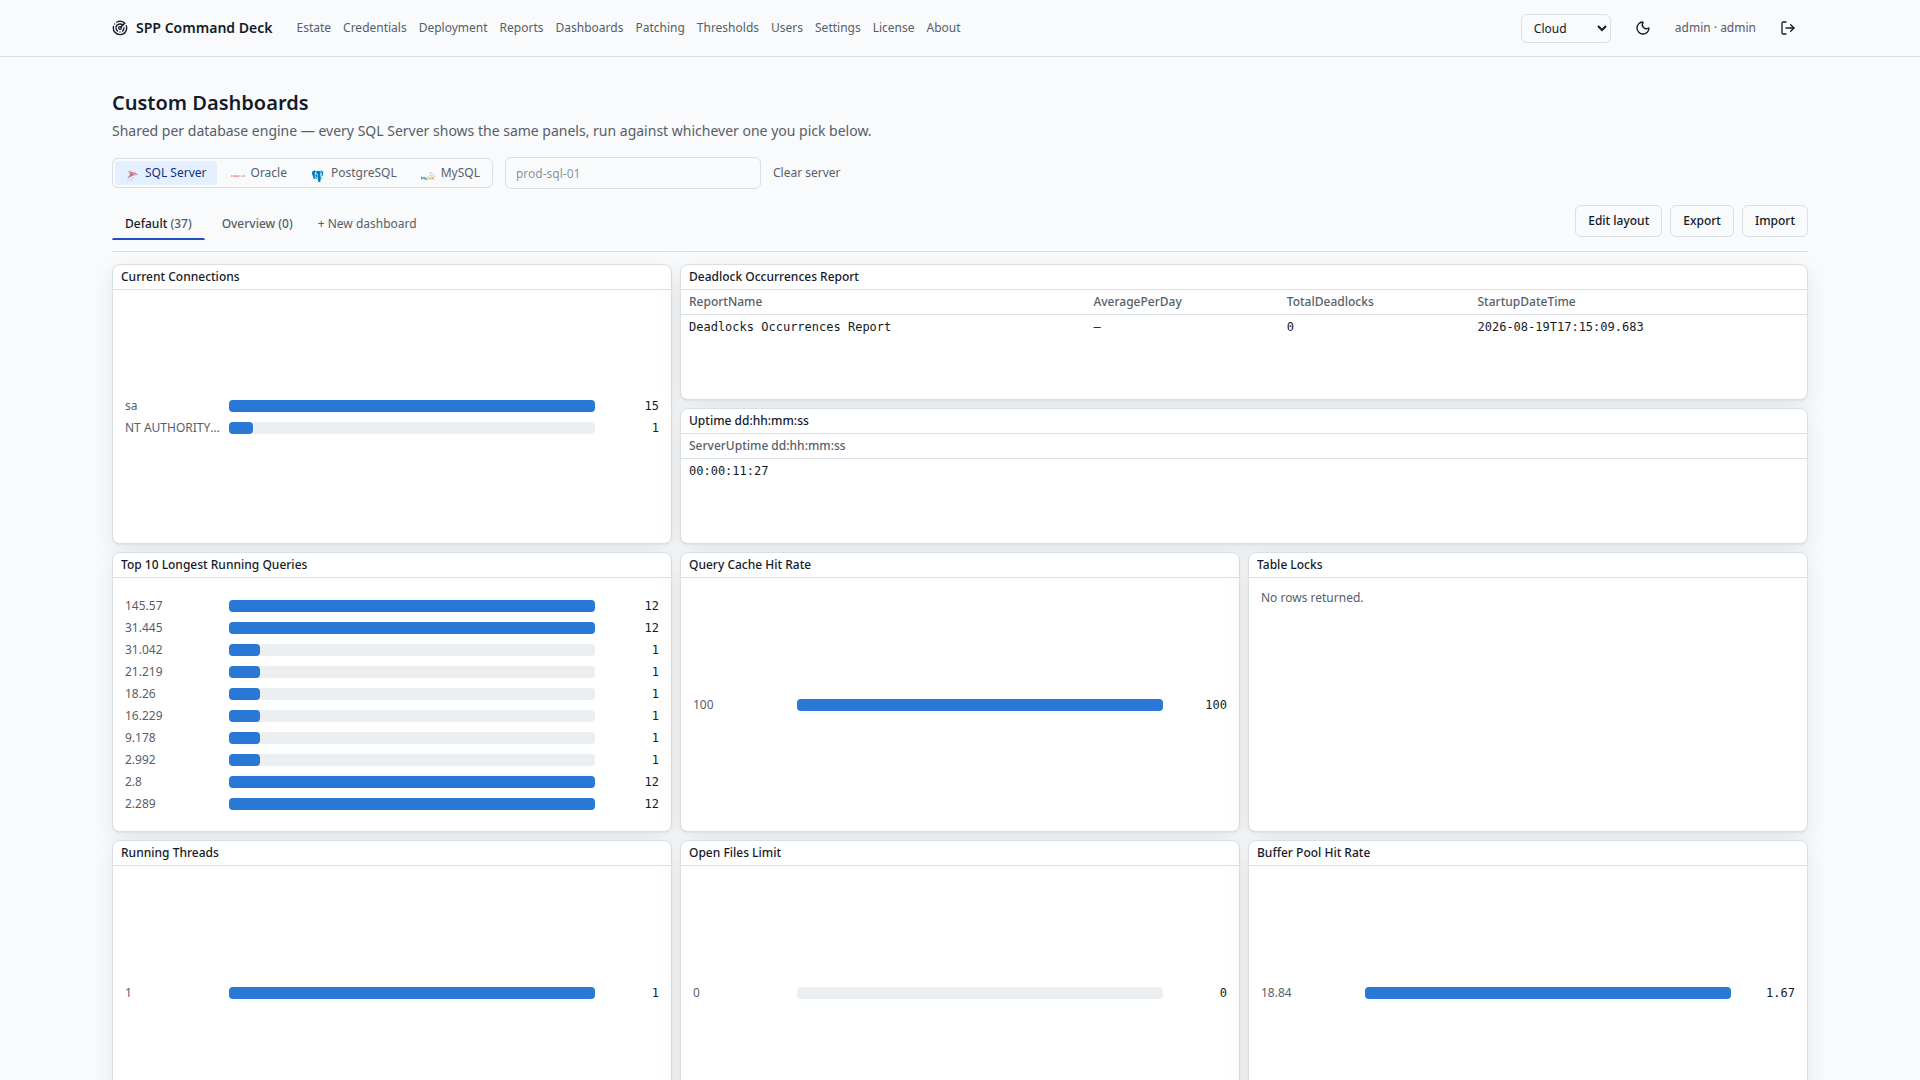
Task: Open the About menu
Action: pos(943,28)
